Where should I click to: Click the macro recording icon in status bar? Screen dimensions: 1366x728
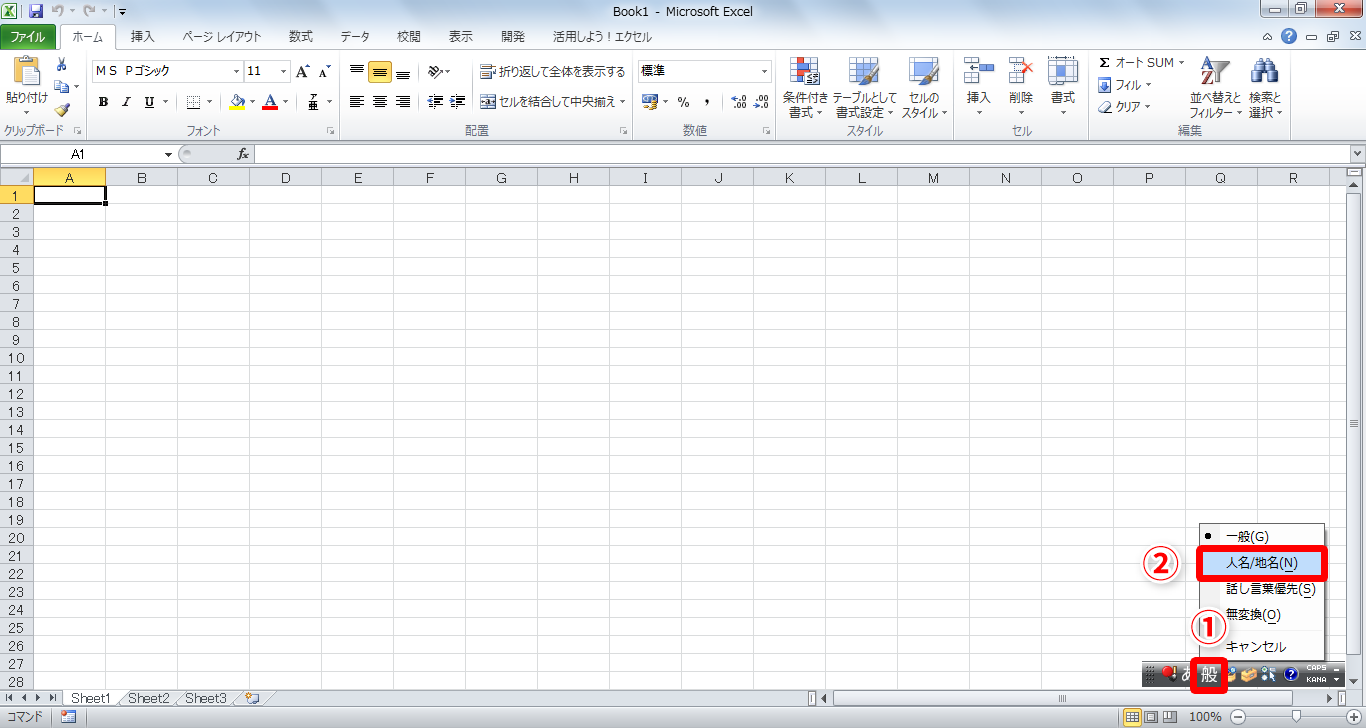[68, 716]
